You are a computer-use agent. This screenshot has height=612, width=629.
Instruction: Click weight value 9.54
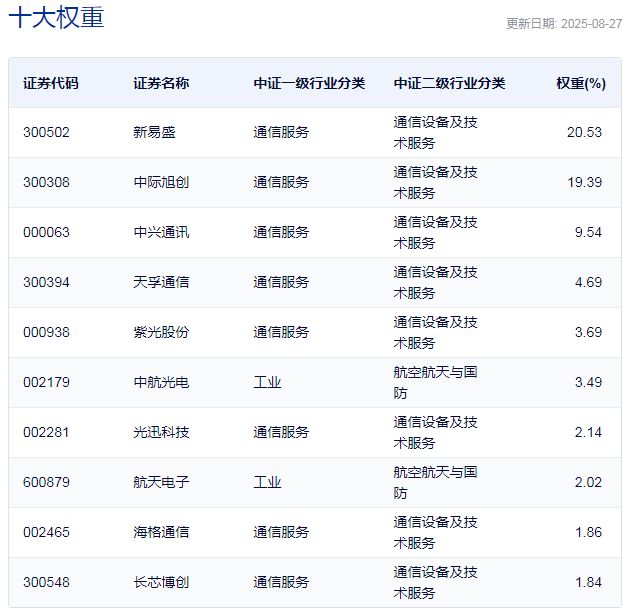point(588,232)
